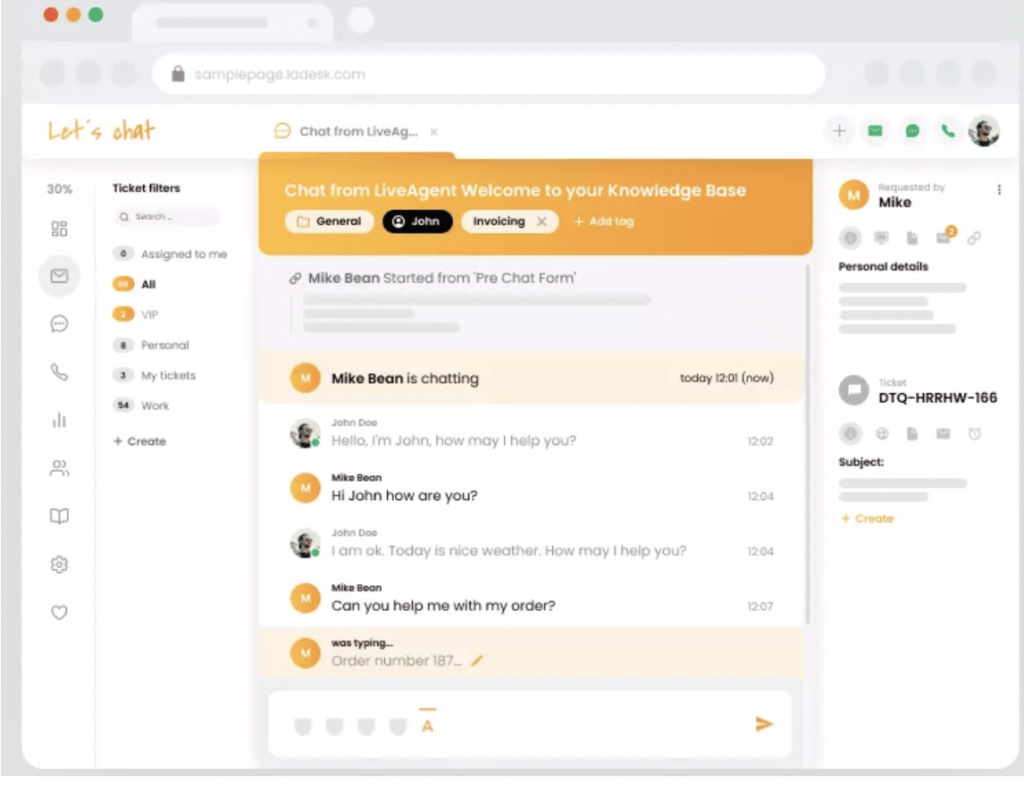Click Create under Subject section

pyautogui.click(x=867, y=518)
